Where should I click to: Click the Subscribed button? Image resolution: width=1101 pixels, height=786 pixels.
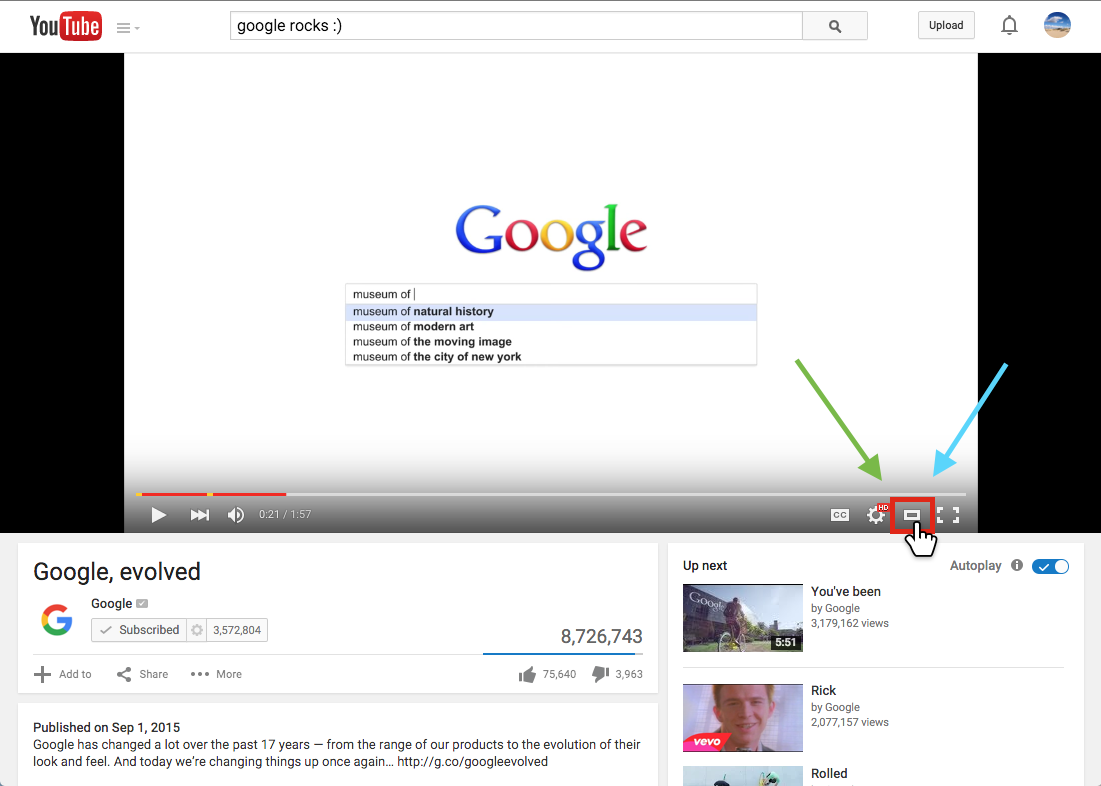pyautogui.click(x=139, y=630)
